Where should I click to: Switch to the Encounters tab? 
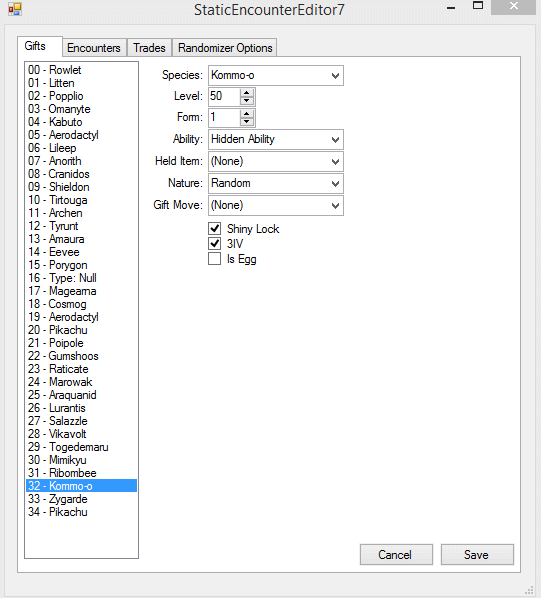(94, 48)
